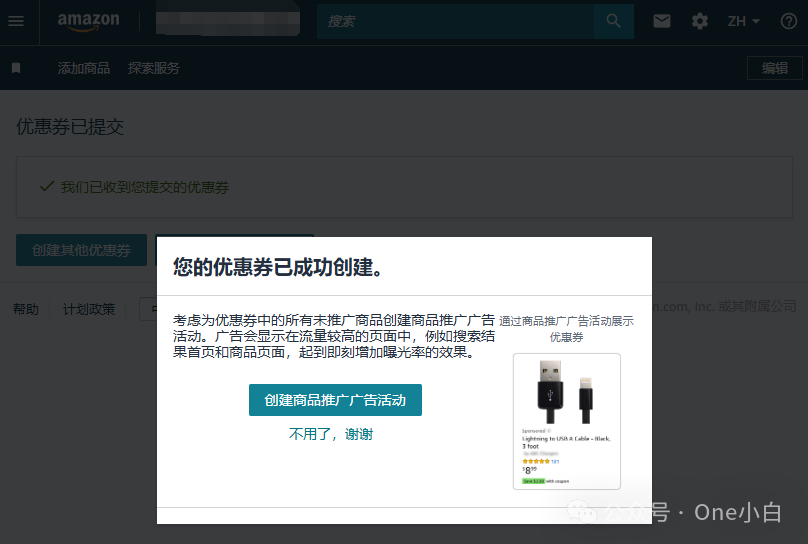Click the 编辑 button
Viewport: 808px width, 544px height.
(775, 68)
